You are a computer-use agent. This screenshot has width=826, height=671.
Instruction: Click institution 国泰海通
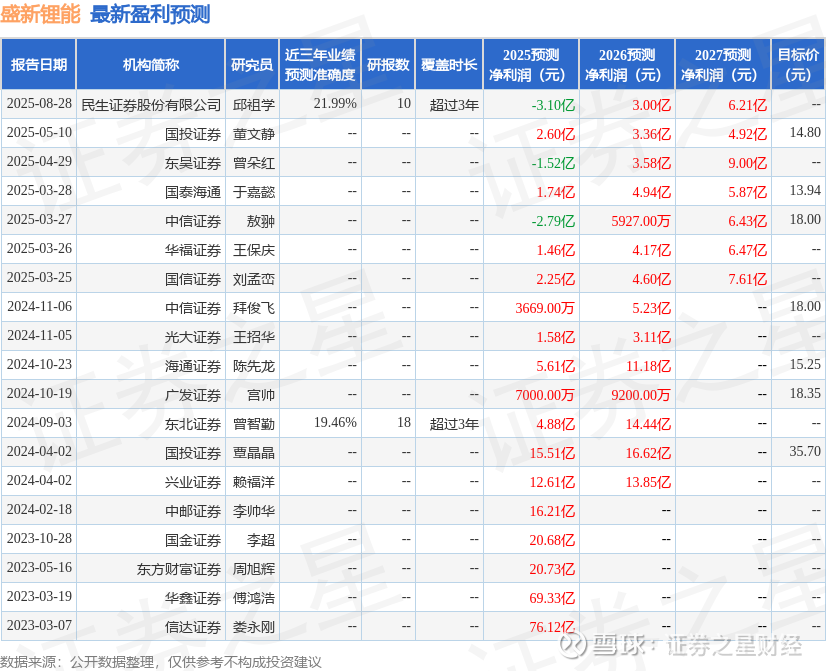tap(193, 192)
